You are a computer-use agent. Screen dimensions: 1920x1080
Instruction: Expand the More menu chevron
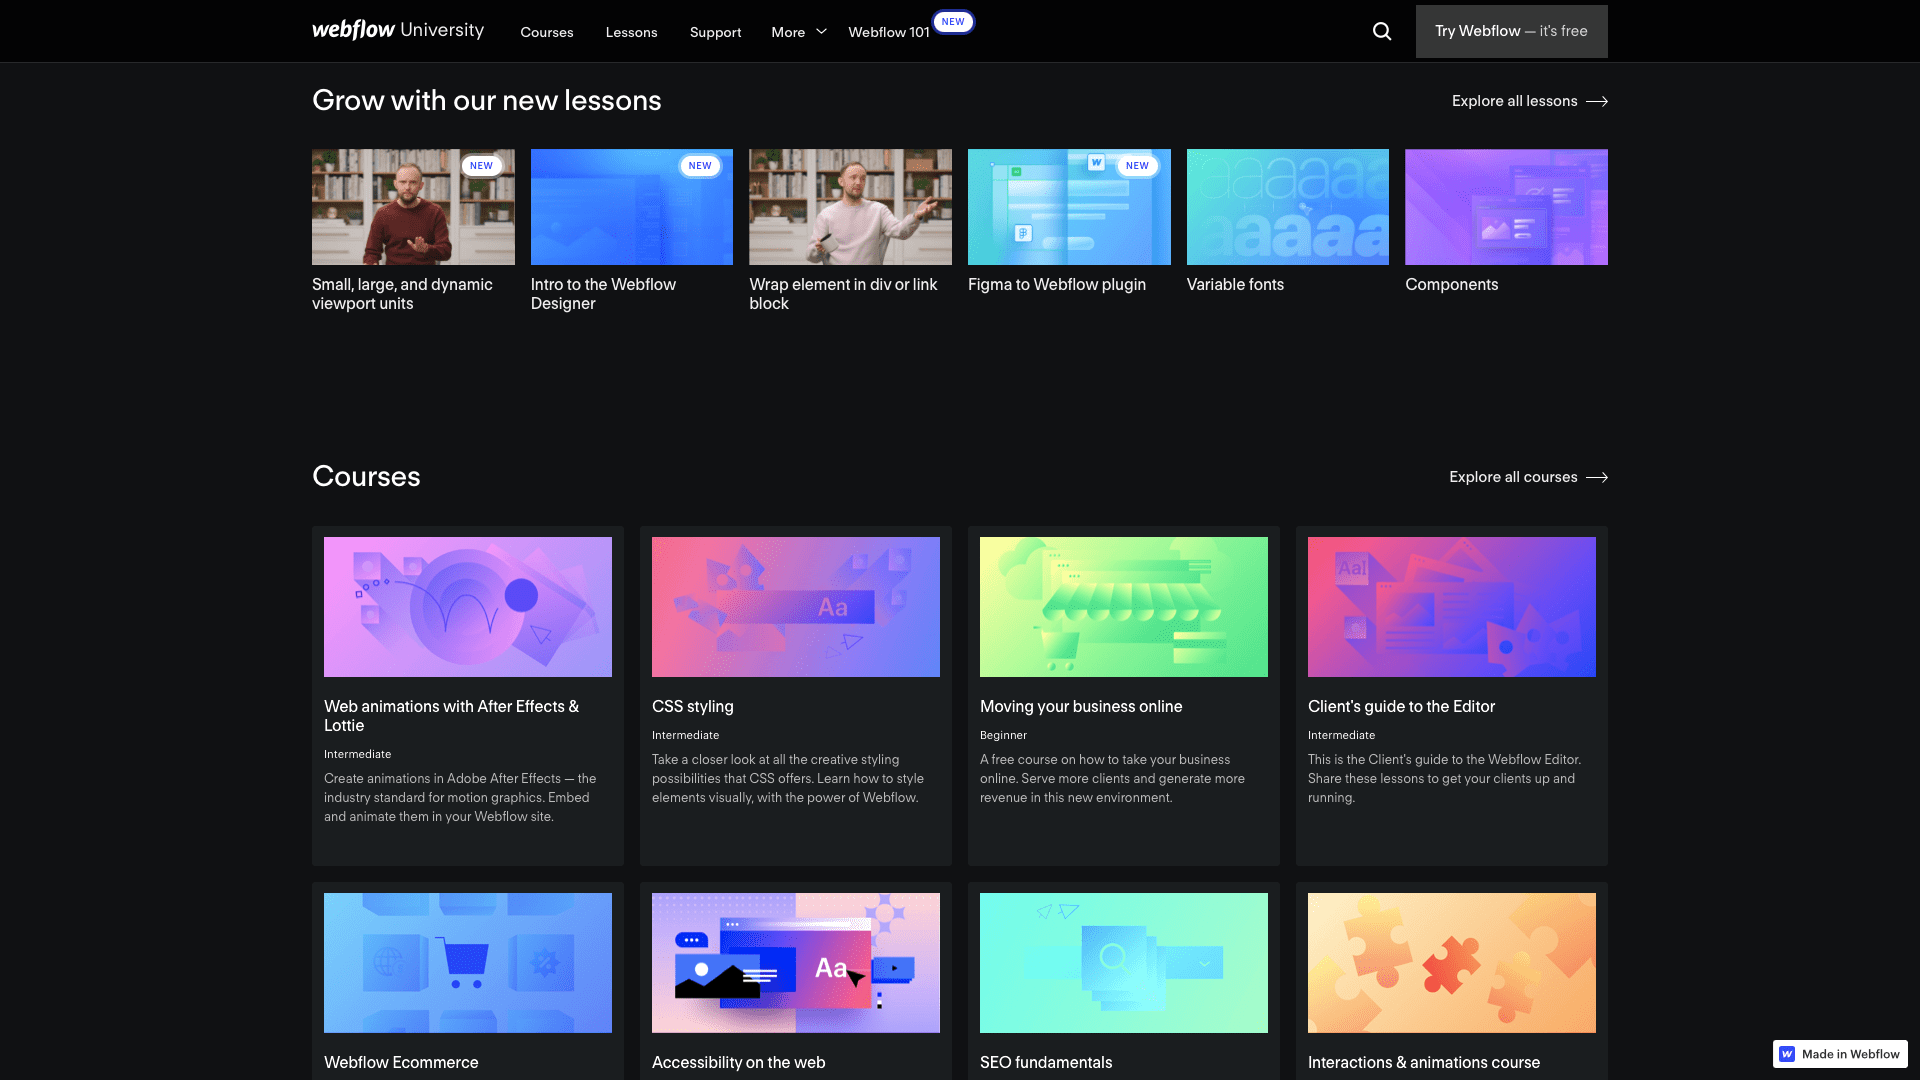822,32
